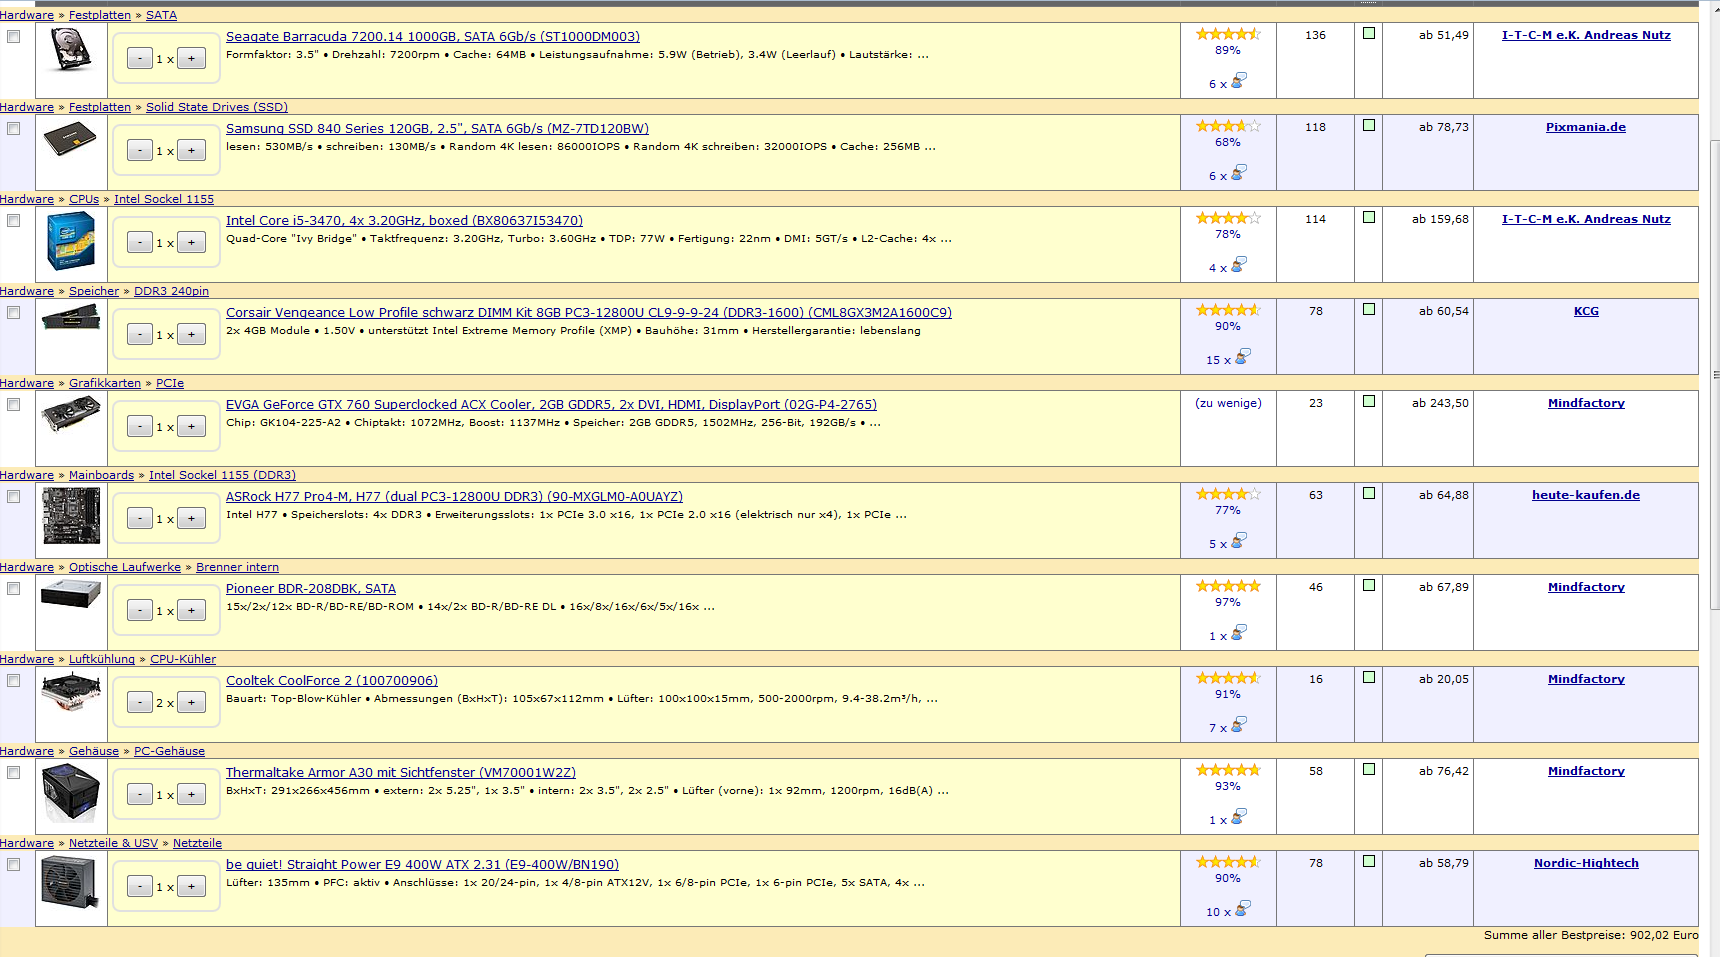This screenshot has height=957, width=1720.
Task: Click the star rating of Pioneer BDR-208DBK
Action: pyautogui.click(x=1228, y=586)
